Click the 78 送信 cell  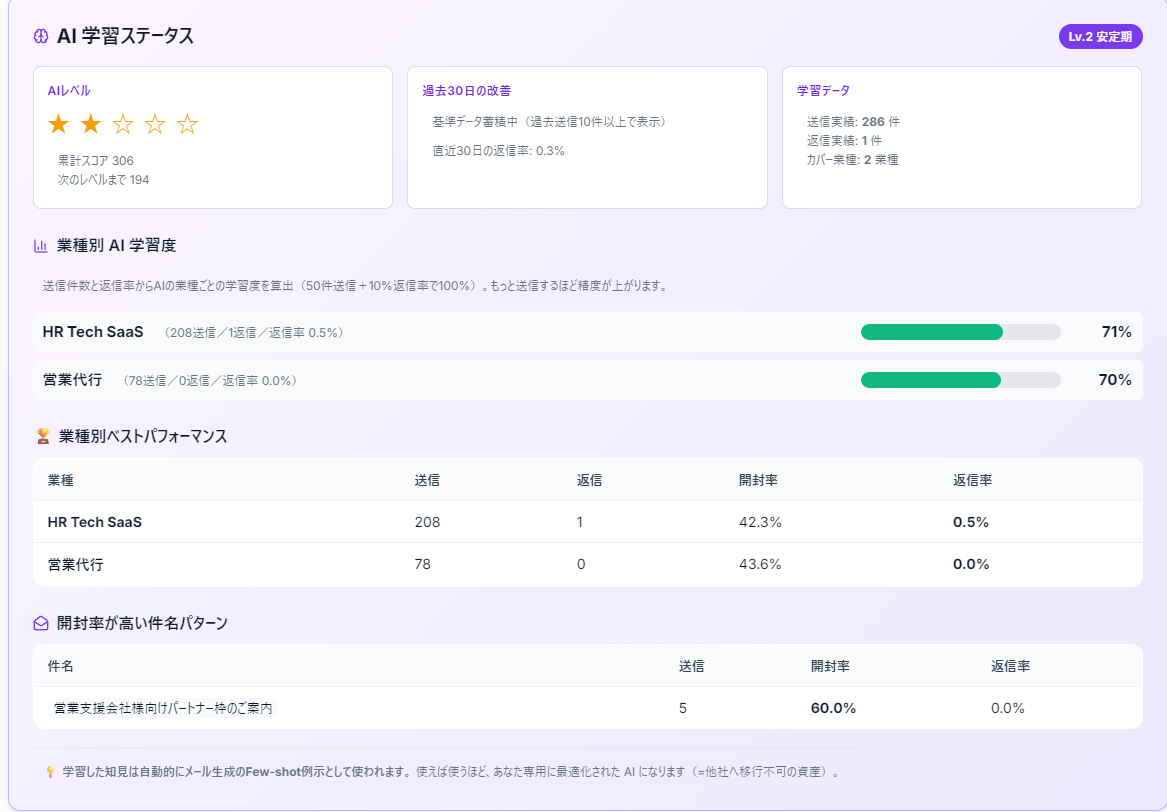(423, 565)
